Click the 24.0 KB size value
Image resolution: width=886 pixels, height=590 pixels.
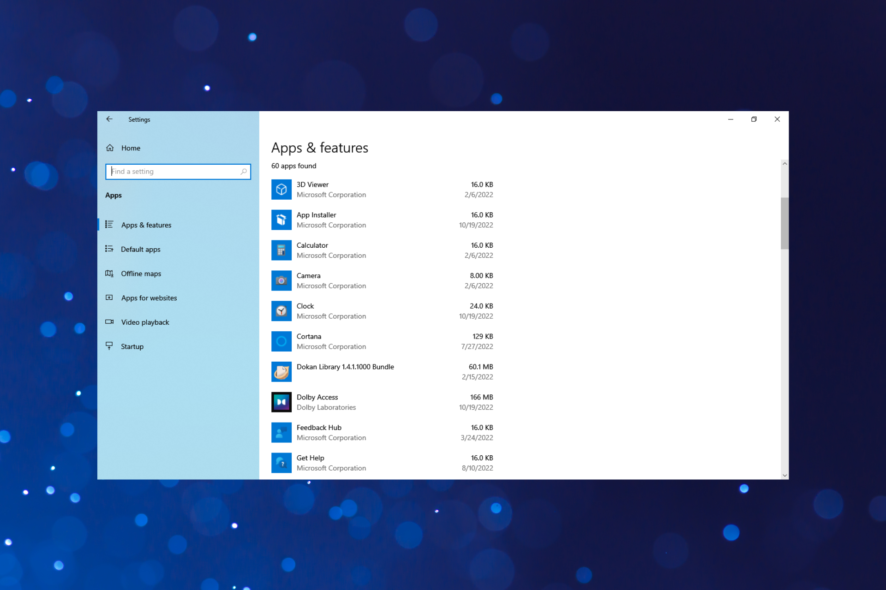pyautogui.click(x=481, y=306)
